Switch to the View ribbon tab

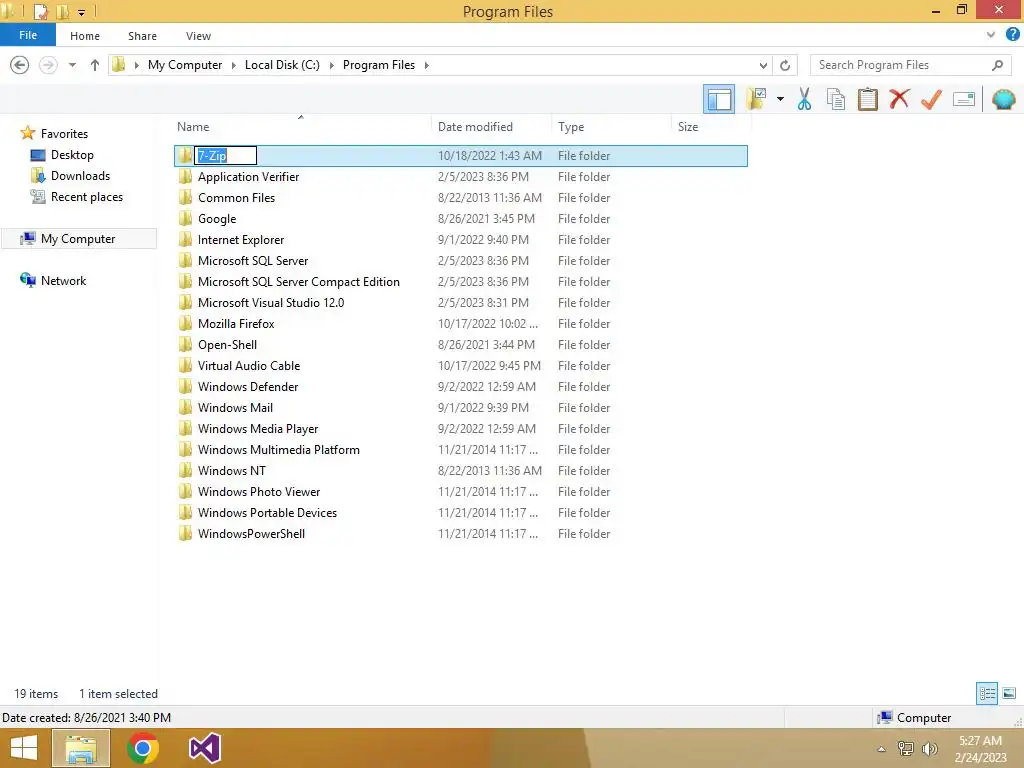198,36
